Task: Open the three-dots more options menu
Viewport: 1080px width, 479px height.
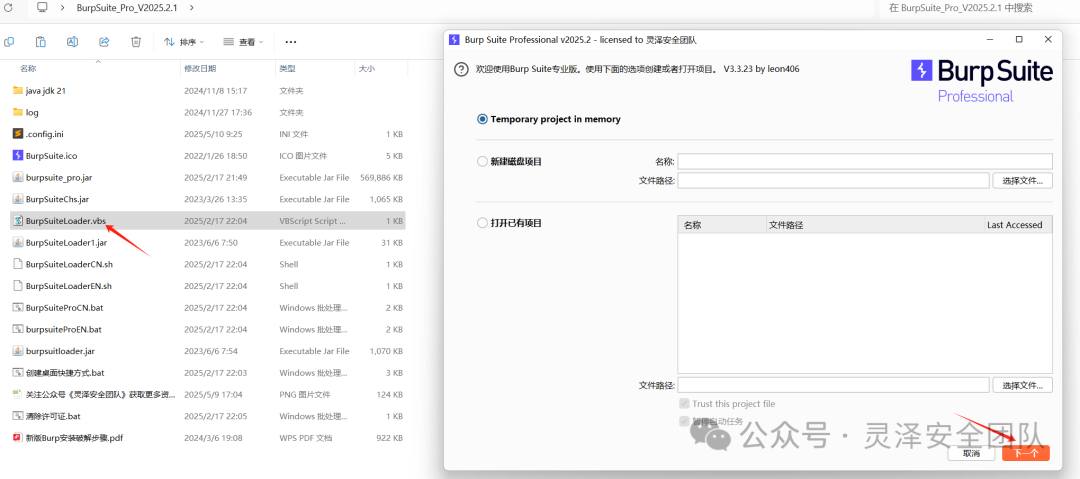Action: click(291, 42)
